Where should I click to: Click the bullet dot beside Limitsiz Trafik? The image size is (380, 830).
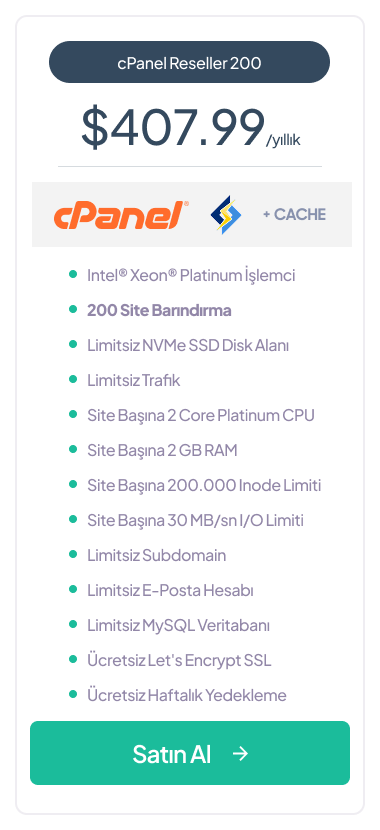click(x=73, y=380)
